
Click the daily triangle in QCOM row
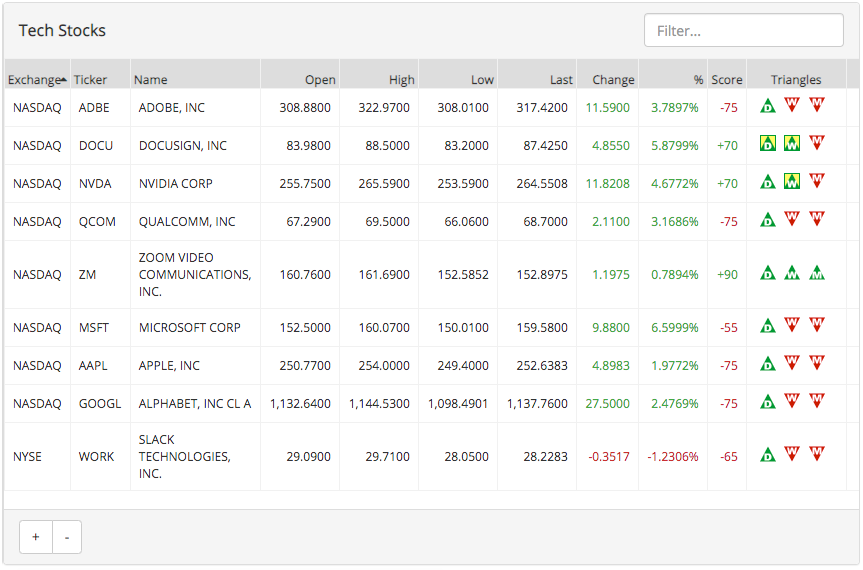pyautogui.click(x=767, y=220)
